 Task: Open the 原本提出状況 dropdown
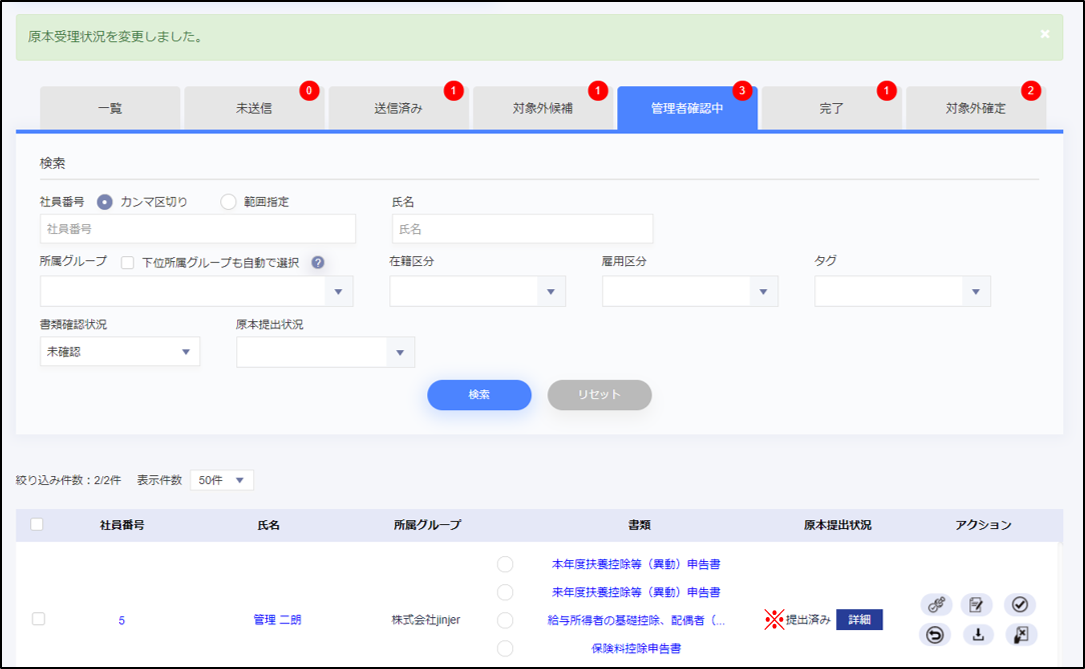click(325, 352)
